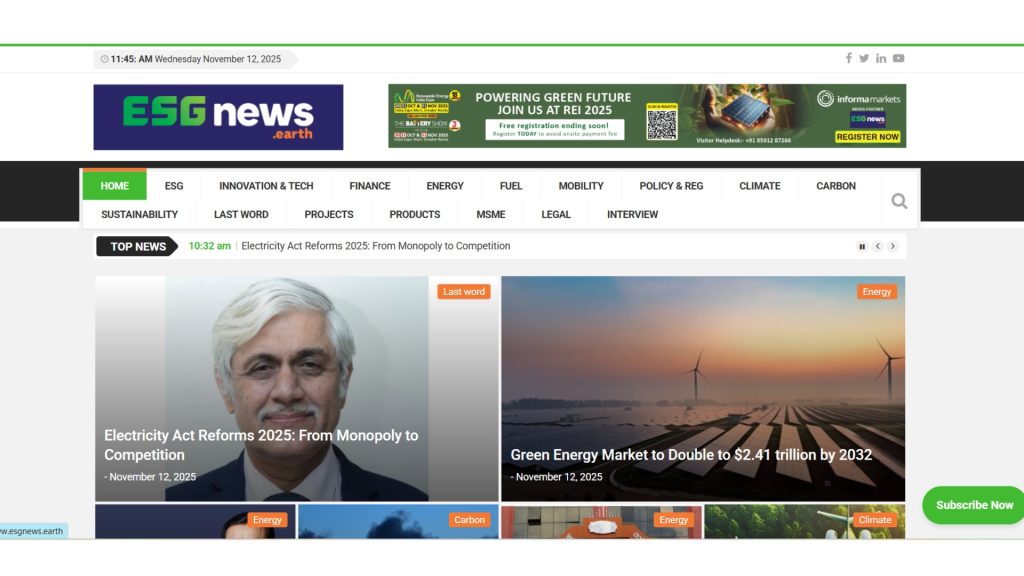Select the CARBON navigation item
The image size is (1024, 576).
click(834, 185)
